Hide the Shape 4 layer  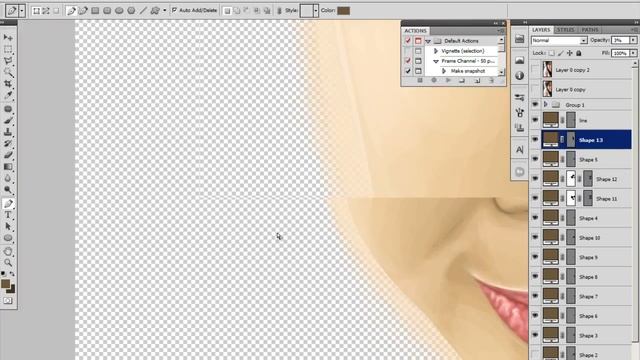click(x=535, y=218)
